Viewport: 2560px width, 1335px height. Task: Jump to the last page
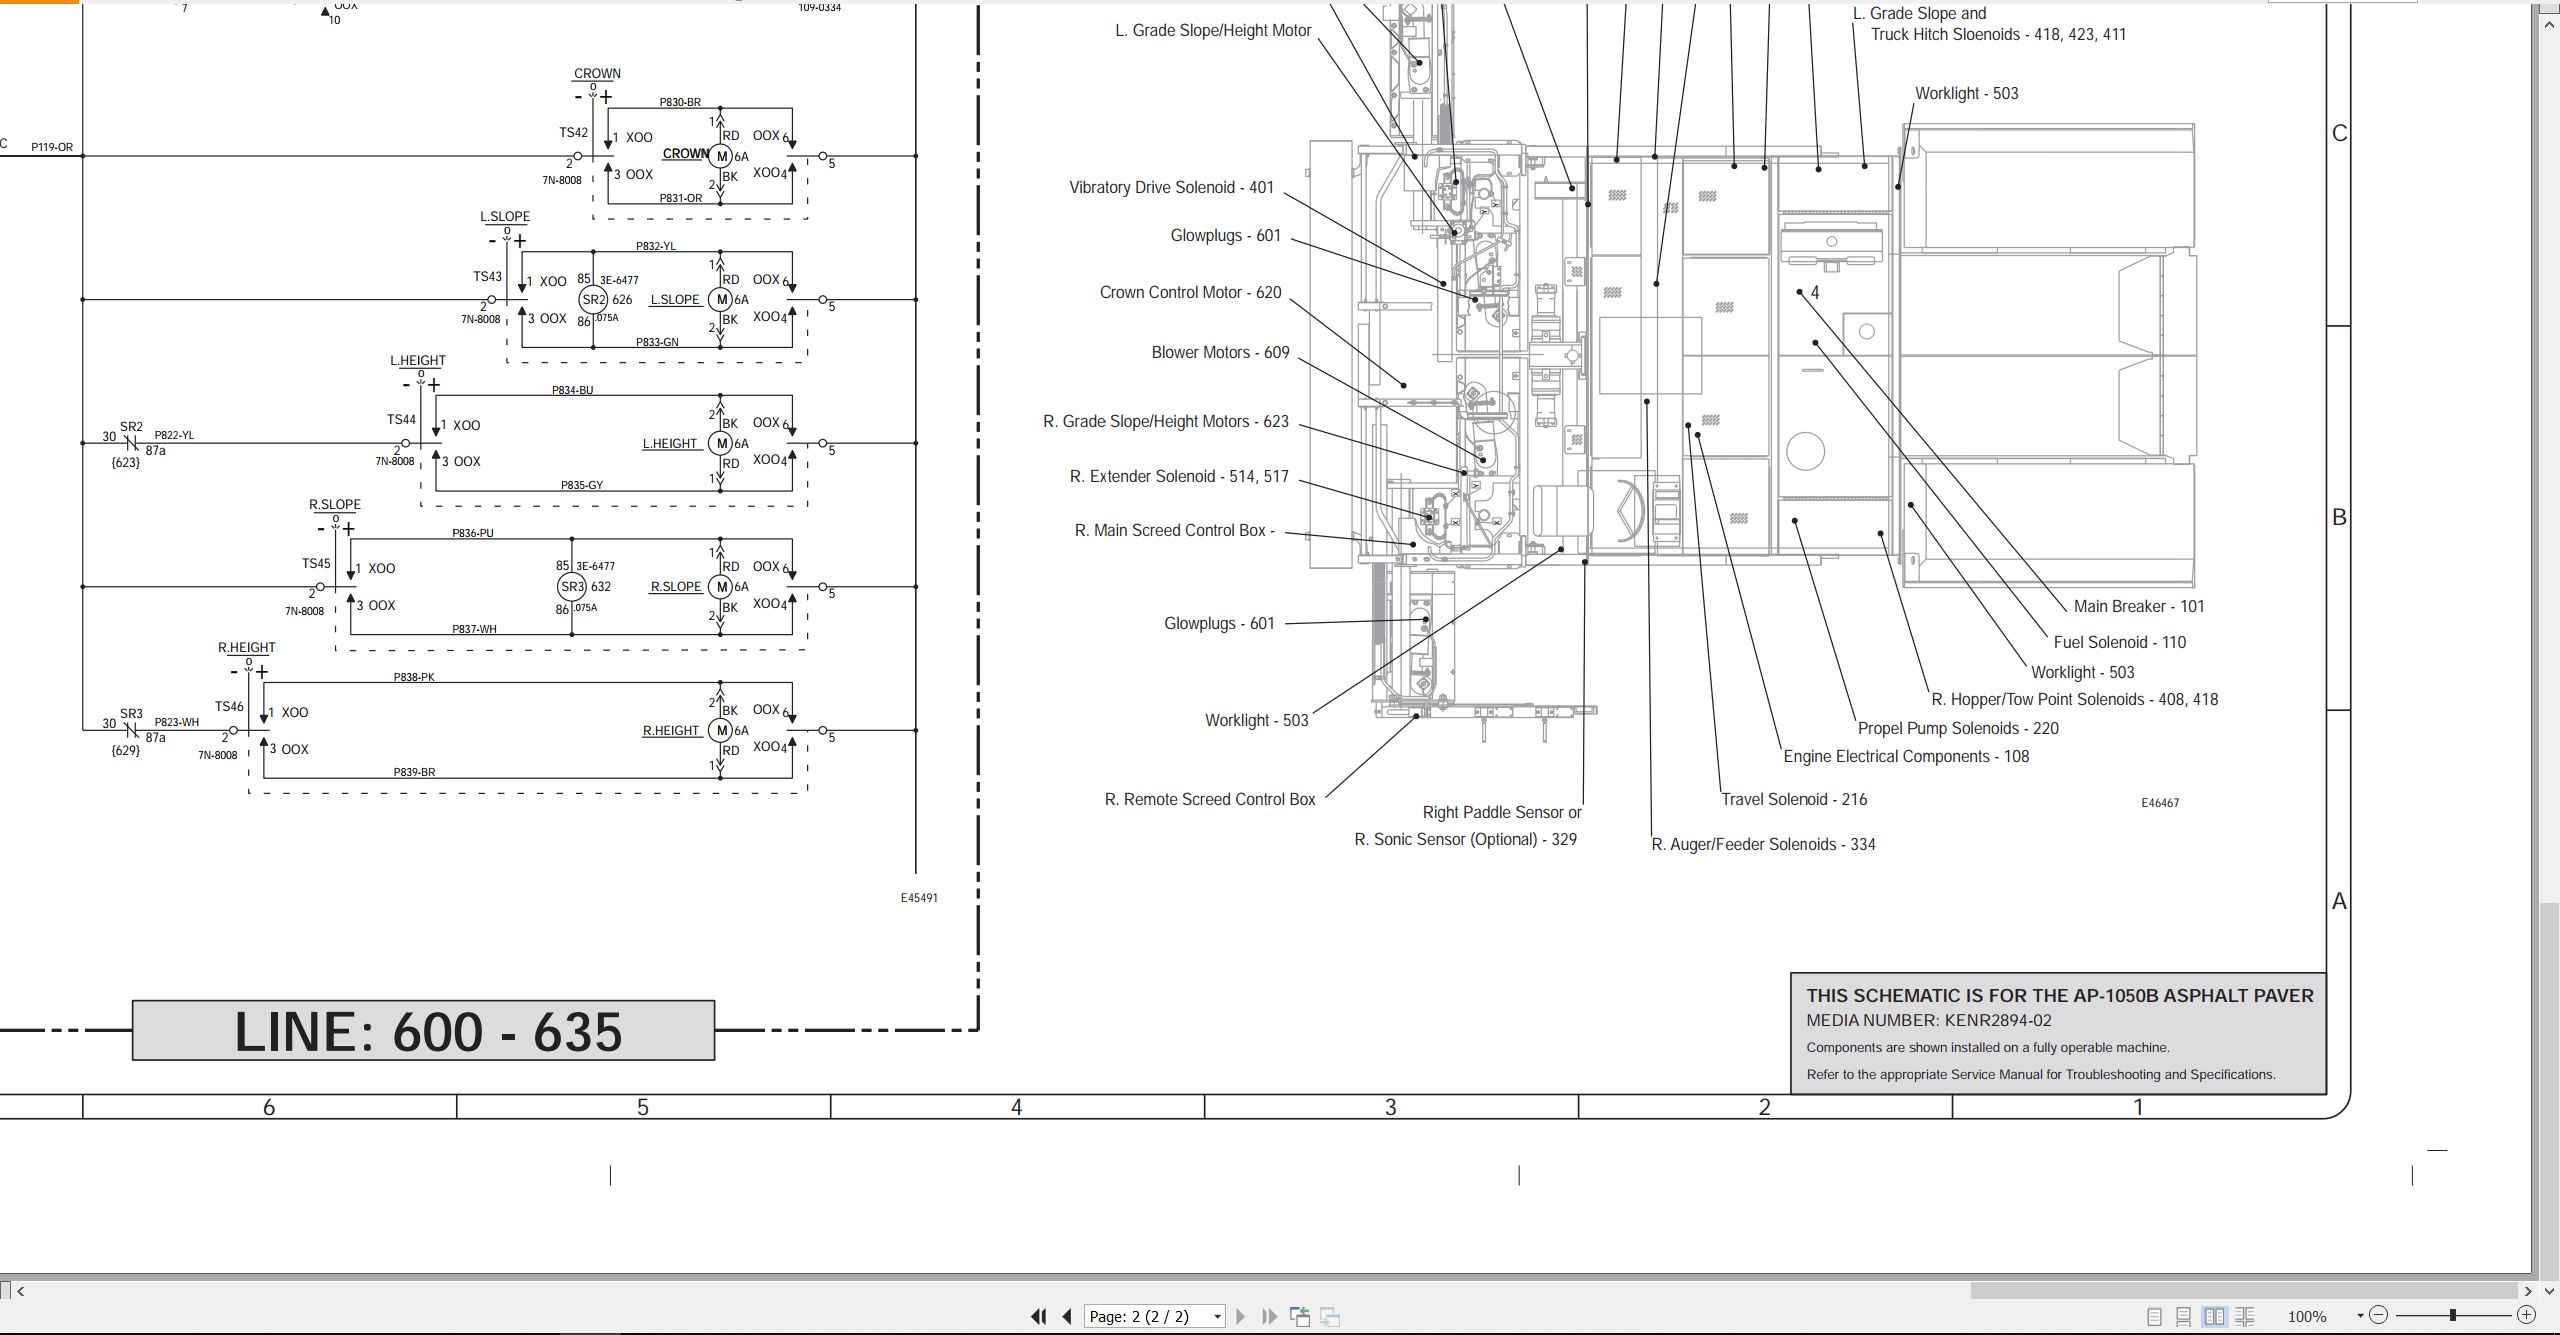tap(1269, 1317)
